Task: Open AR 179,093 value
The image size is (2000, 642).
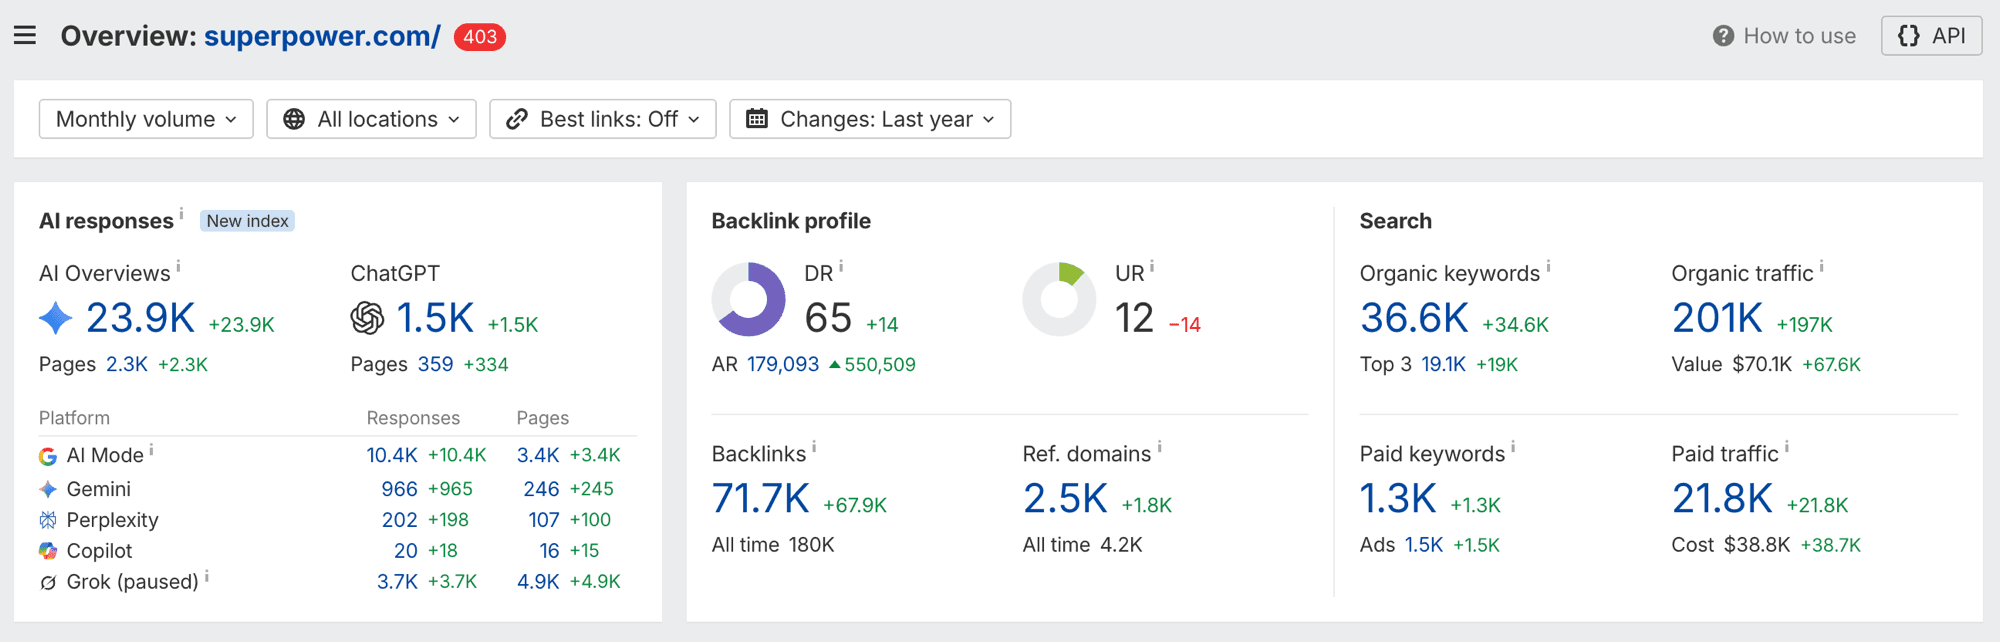Action: 783,365
